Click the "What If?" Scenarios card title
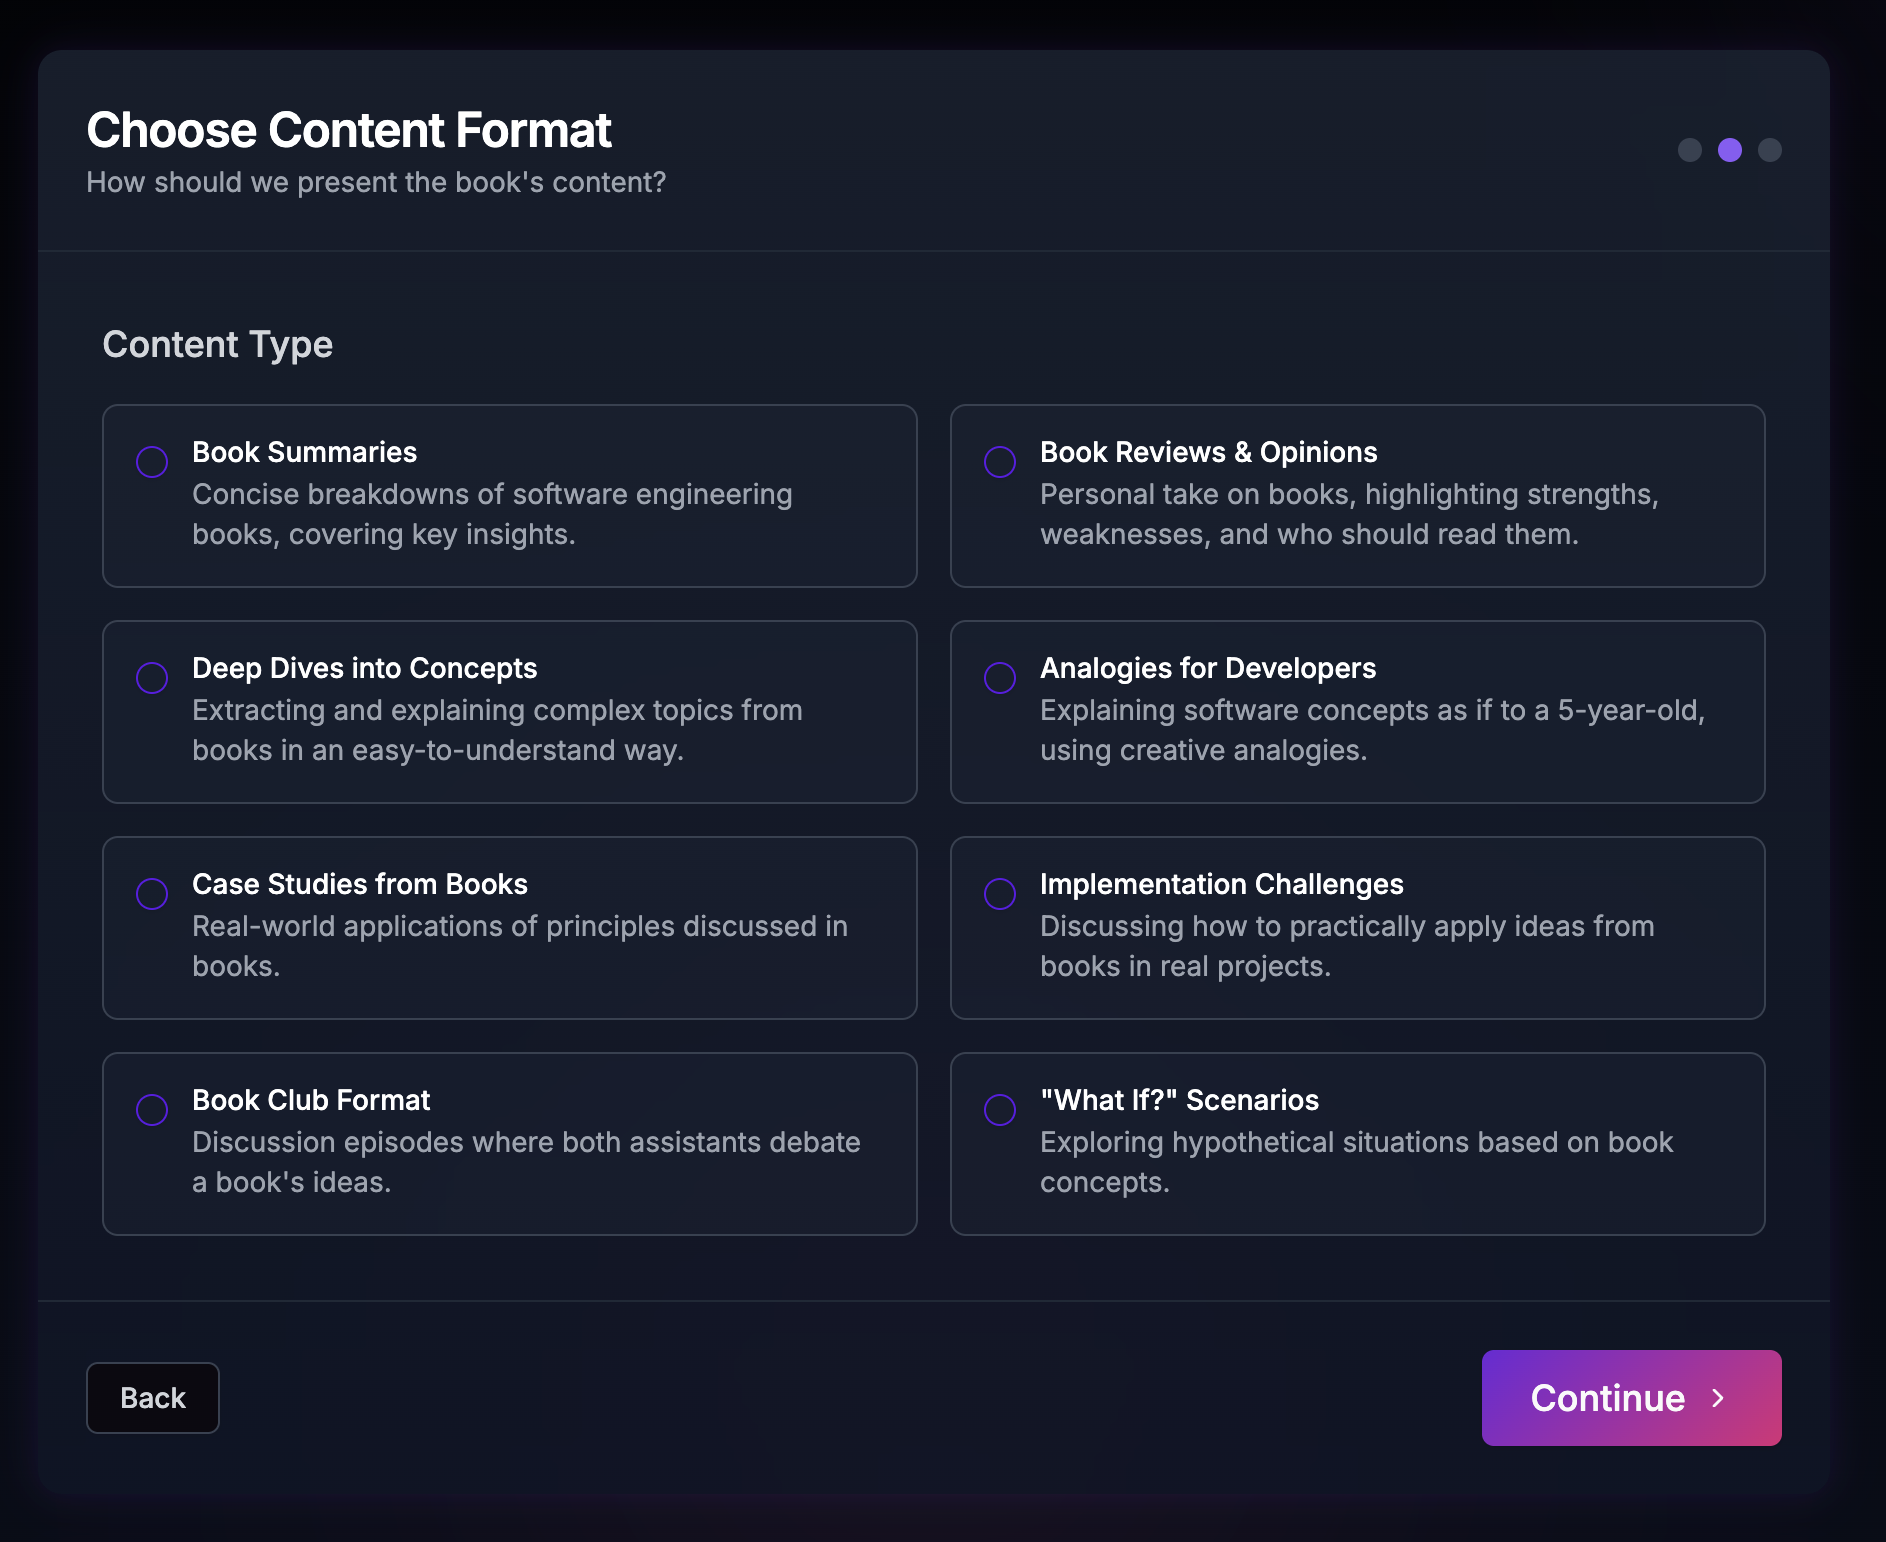The width and height of the screenshot is (1886, 1542). click(1180, 1100)
